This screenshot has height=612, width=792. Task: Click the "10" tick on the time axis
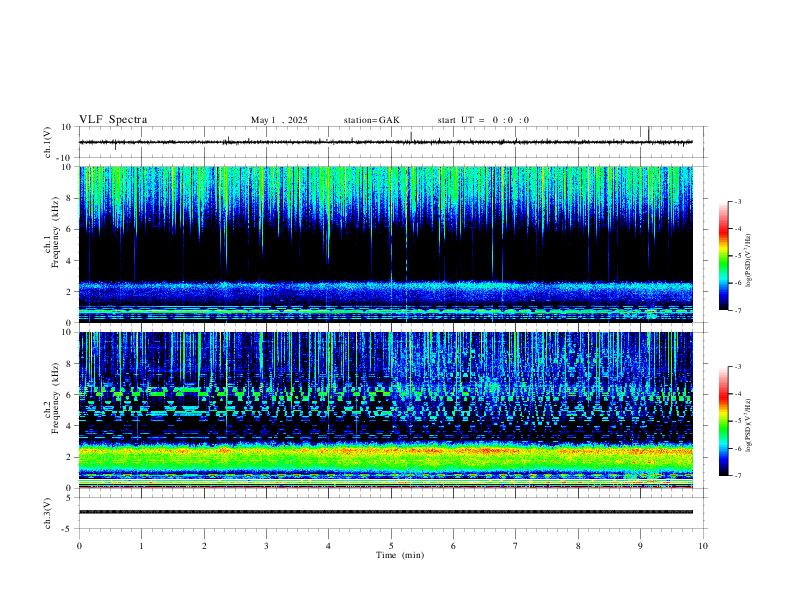point(703,546)
